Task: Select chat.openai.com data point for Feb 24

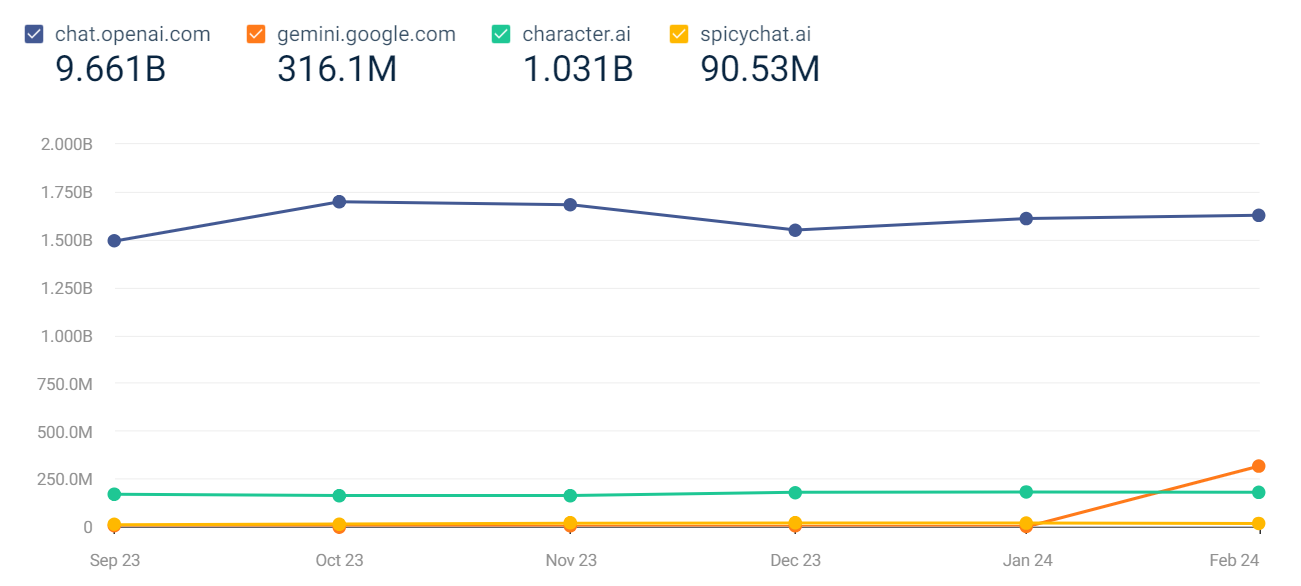Action: (x=1259, y=215)
